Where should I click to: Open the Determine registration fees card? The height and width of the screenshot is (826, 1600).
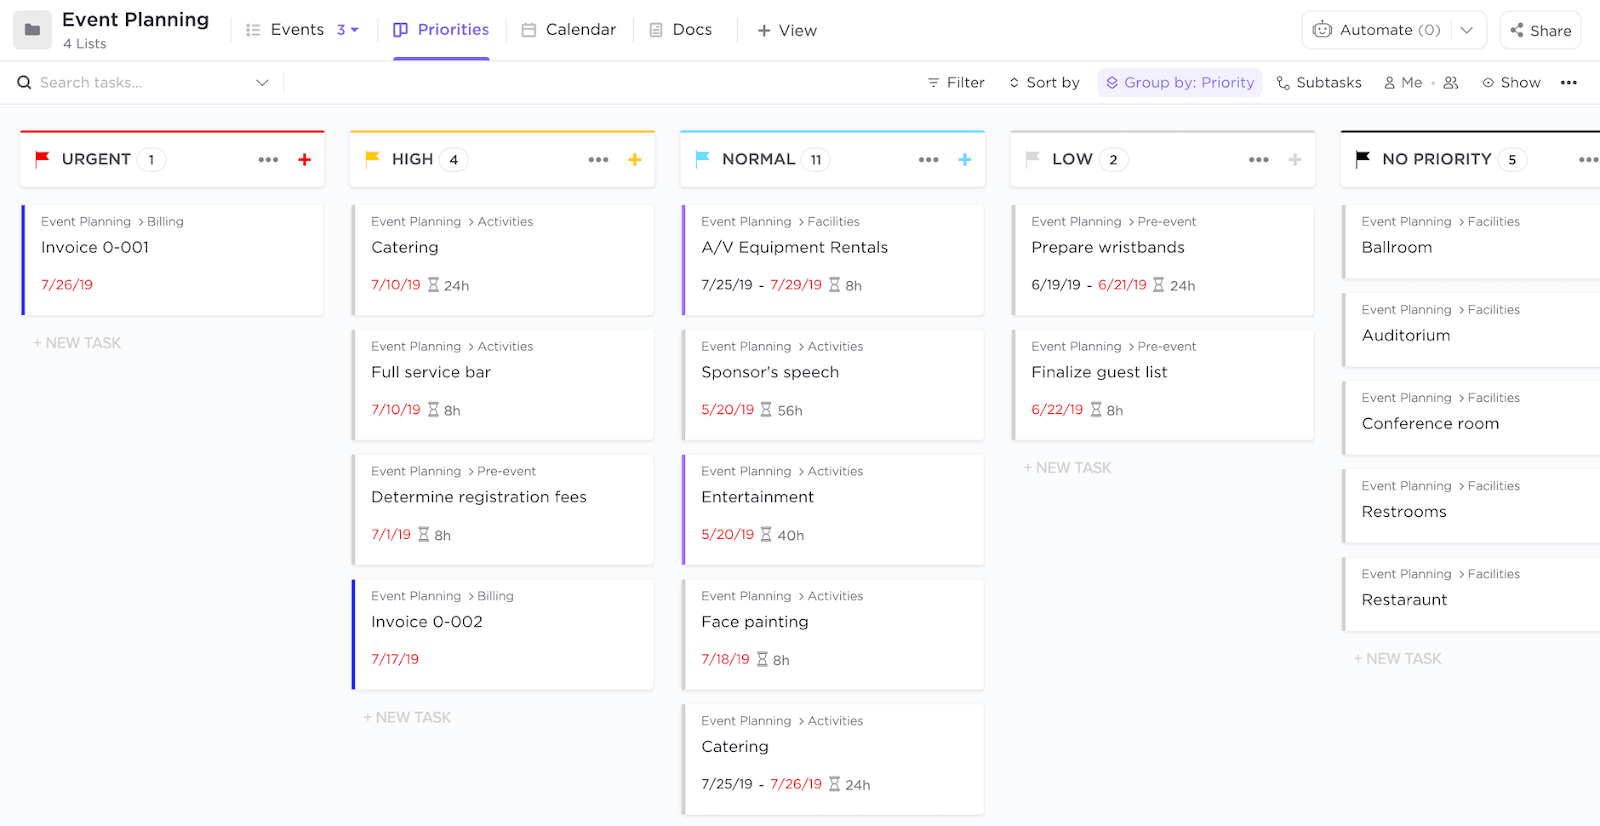pos(503,510)
